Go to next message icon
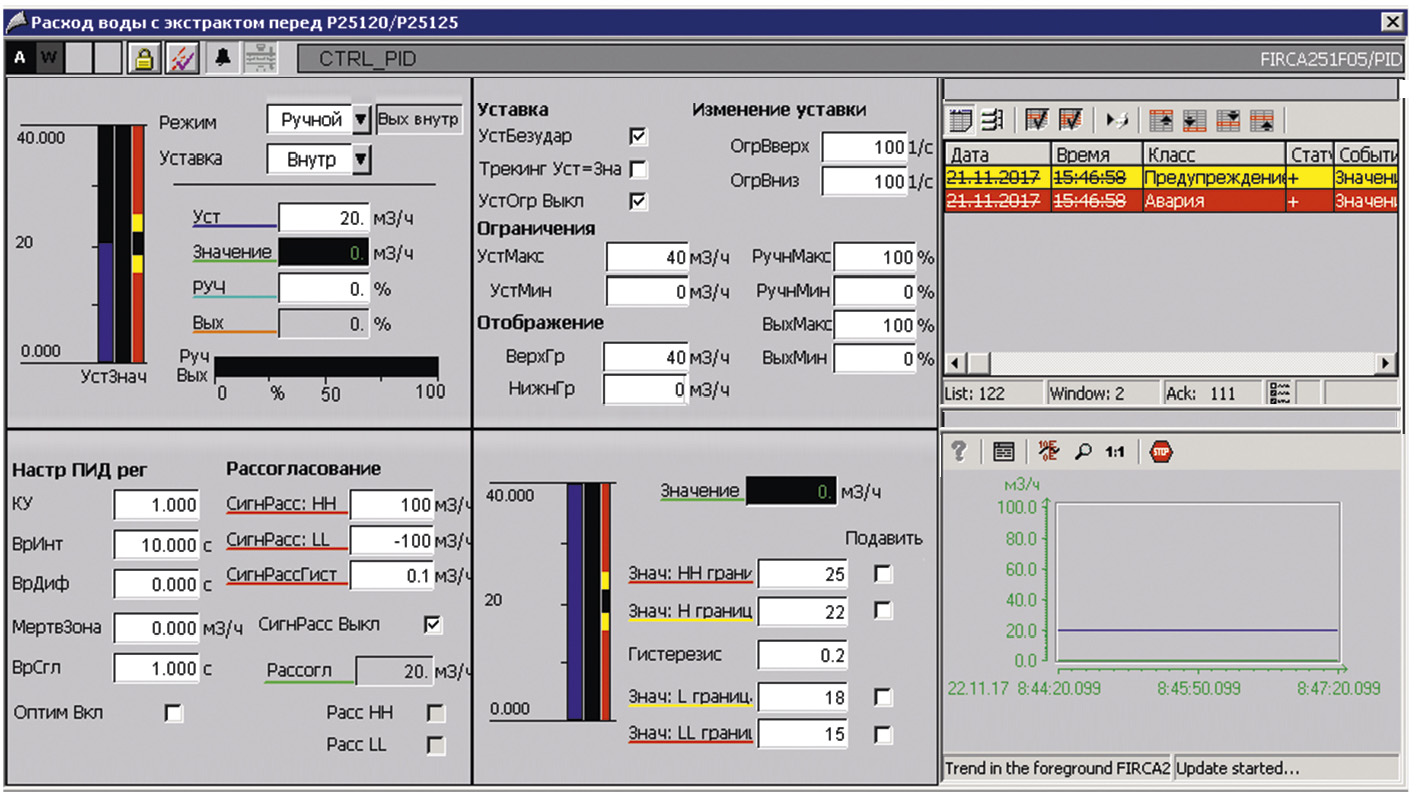 point(1228,121)
